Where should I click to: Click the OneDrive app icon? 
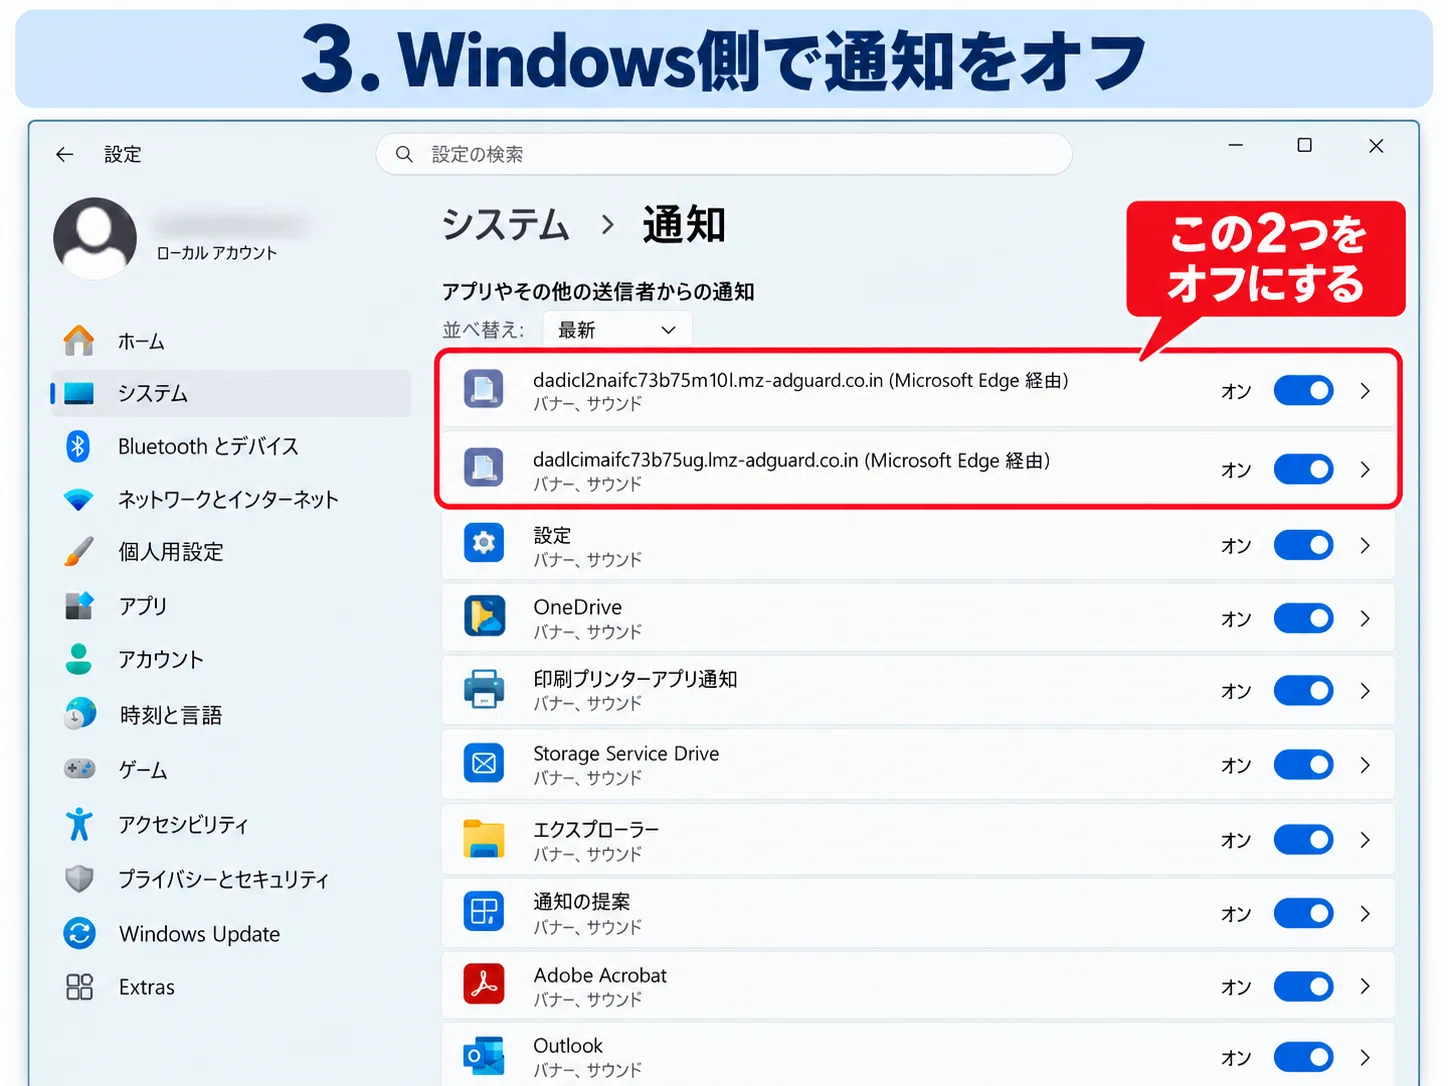pos(484,617)
